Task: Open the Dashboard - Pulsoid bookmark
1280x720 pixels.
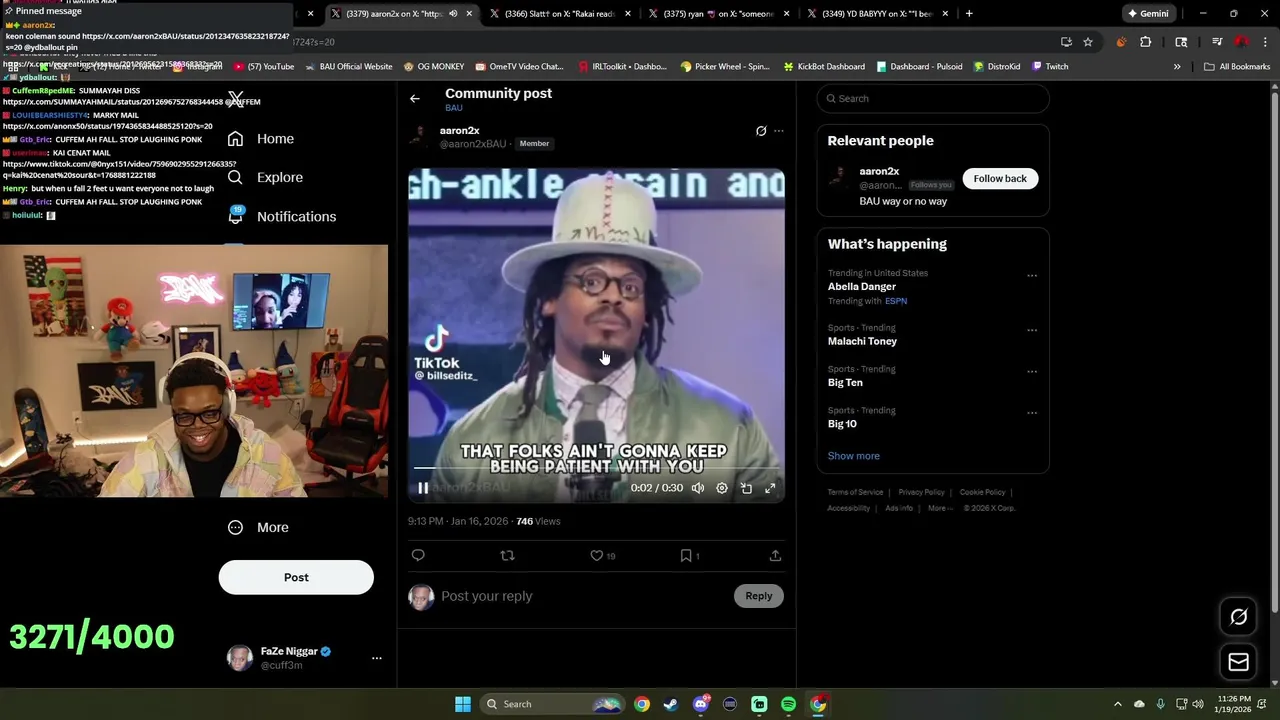Action: tap(919, 67)
